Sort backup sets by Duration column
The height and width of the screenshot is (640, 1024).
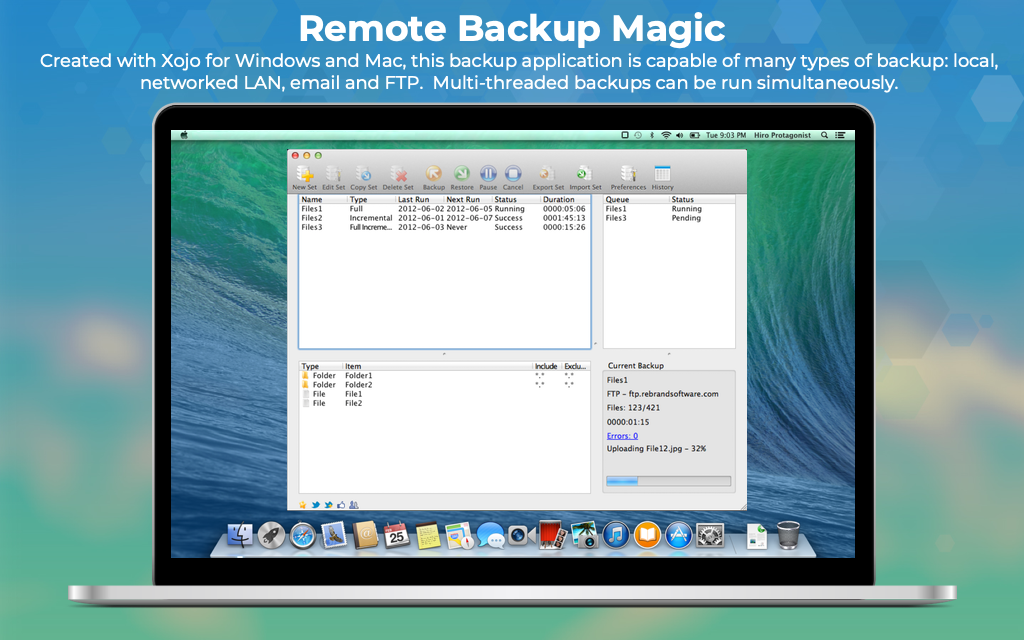(x=559, y=200)
